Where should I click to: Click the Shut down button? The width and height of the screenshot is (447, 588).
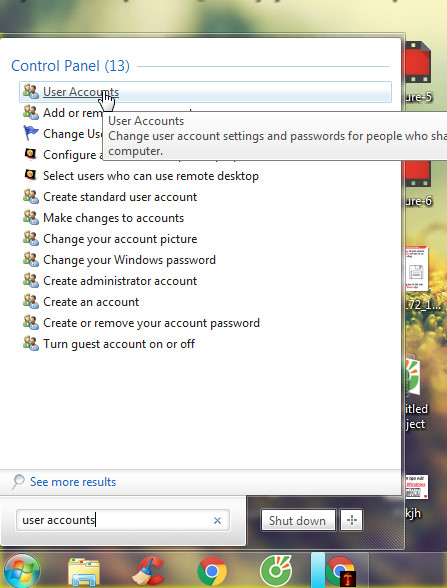298,520
